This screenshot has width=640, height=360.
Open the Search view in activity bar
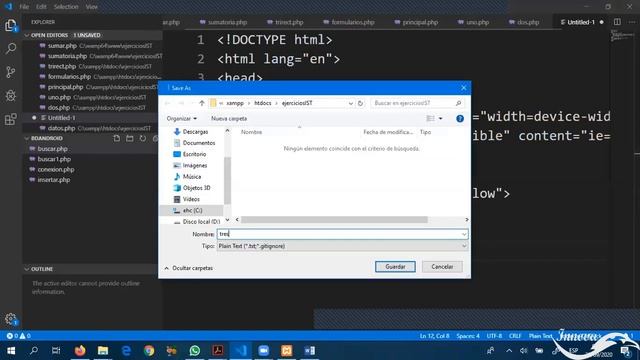coord(11,49)
